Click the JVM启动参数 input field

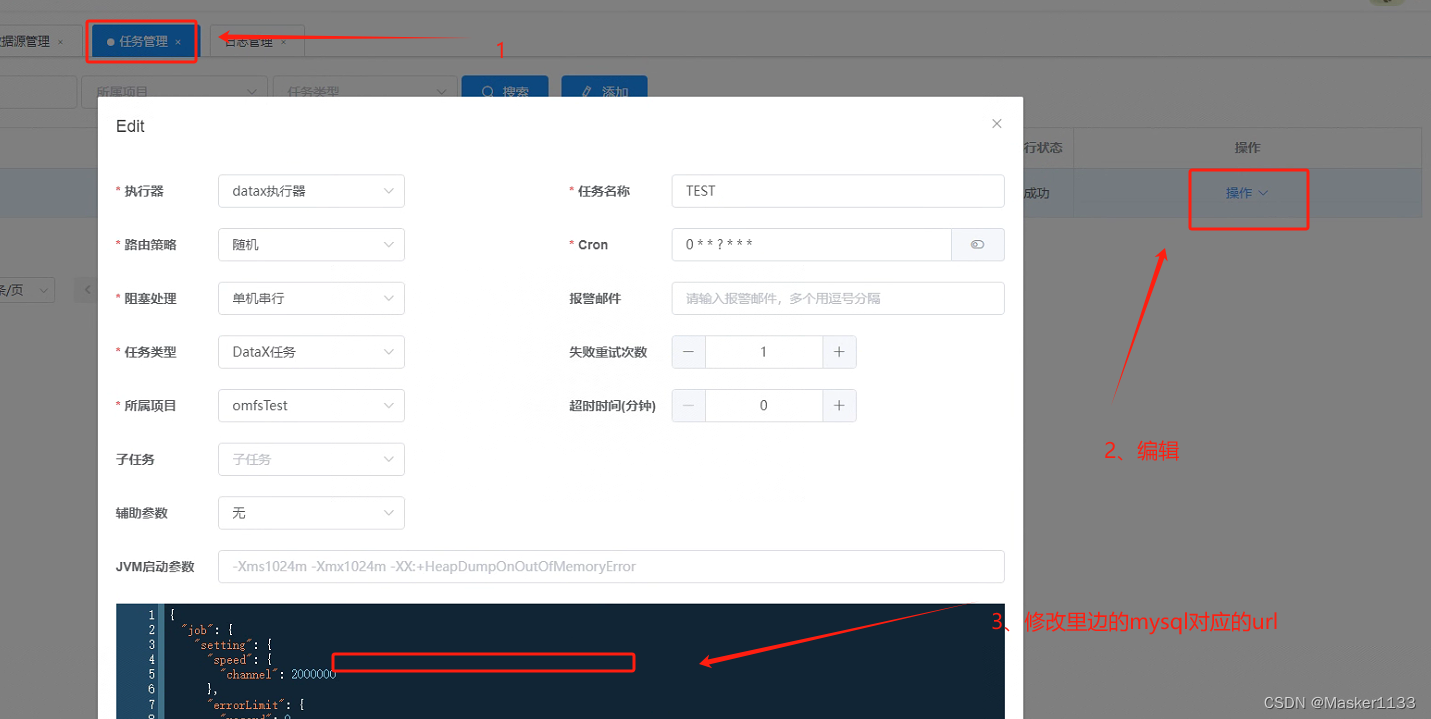coord(611,566)
